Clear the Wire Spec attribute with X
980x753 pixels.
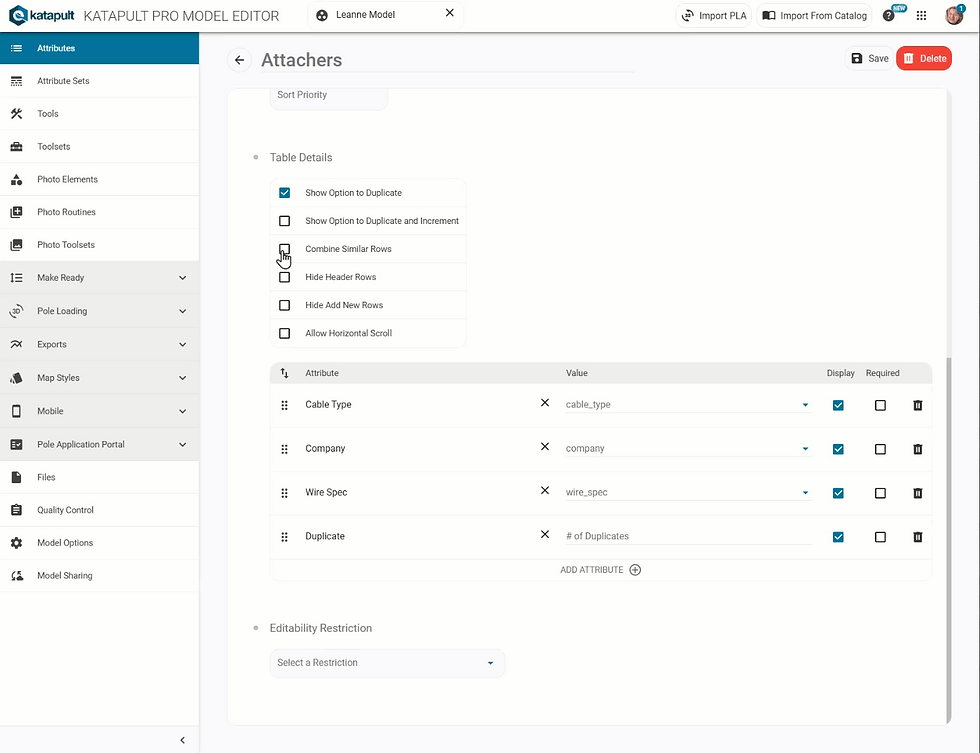coord(545,491)
